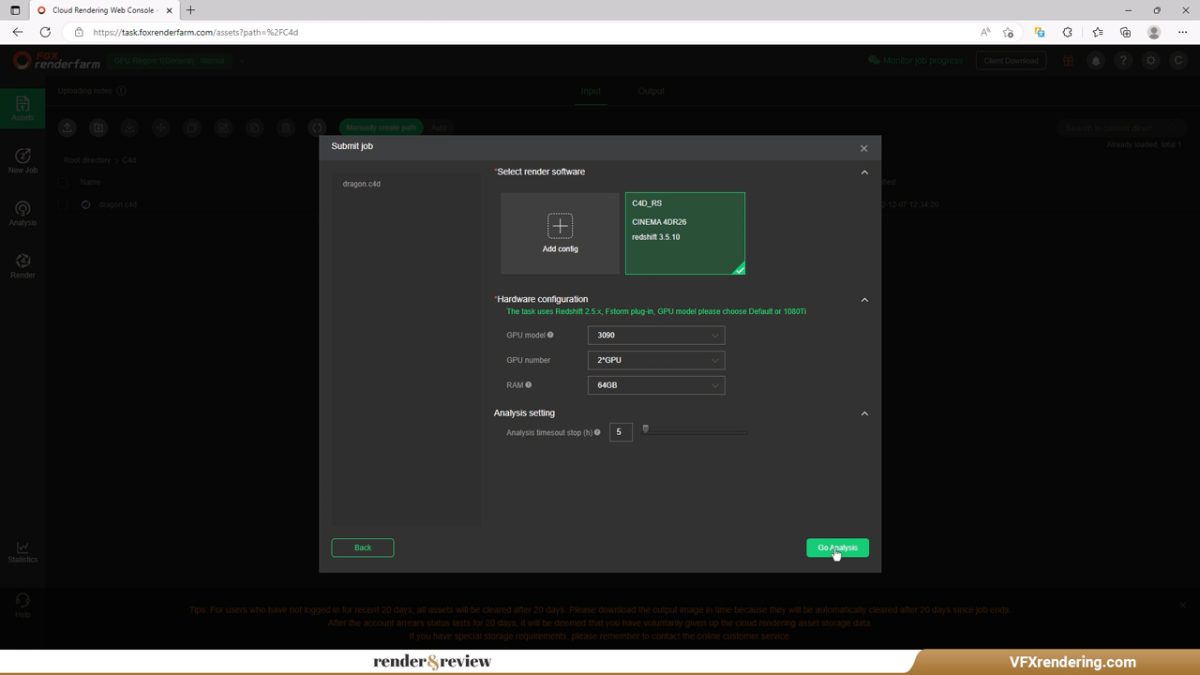Collapse the Analysis setting section
Image resolution: width=1200 pixels, height=675 pixels.
[x=865, y=414]
